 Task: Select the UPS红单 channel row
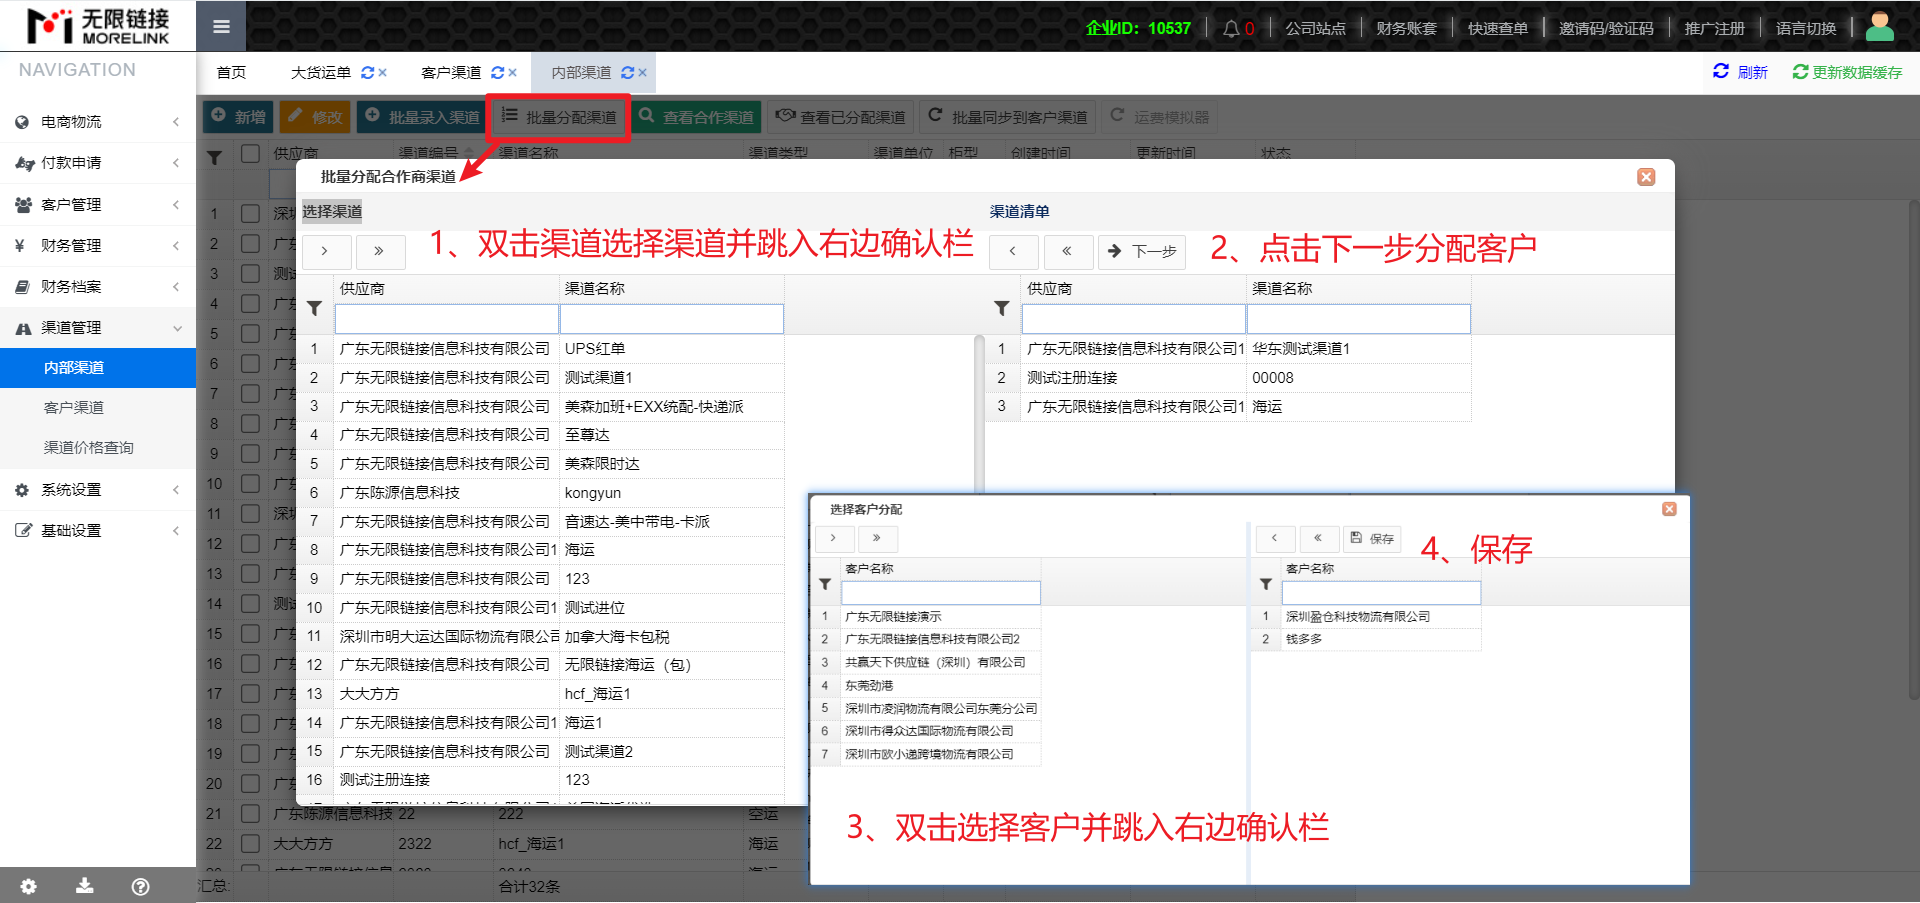click(595, 349)
